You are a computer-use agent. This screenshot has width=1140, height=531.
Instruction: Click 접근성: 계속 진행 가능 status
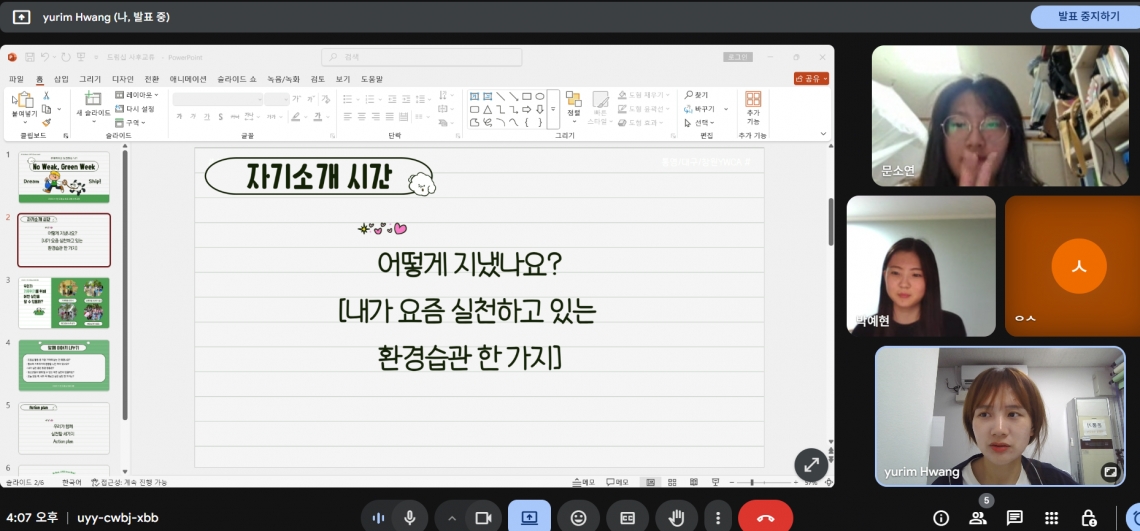coord(129,482)
